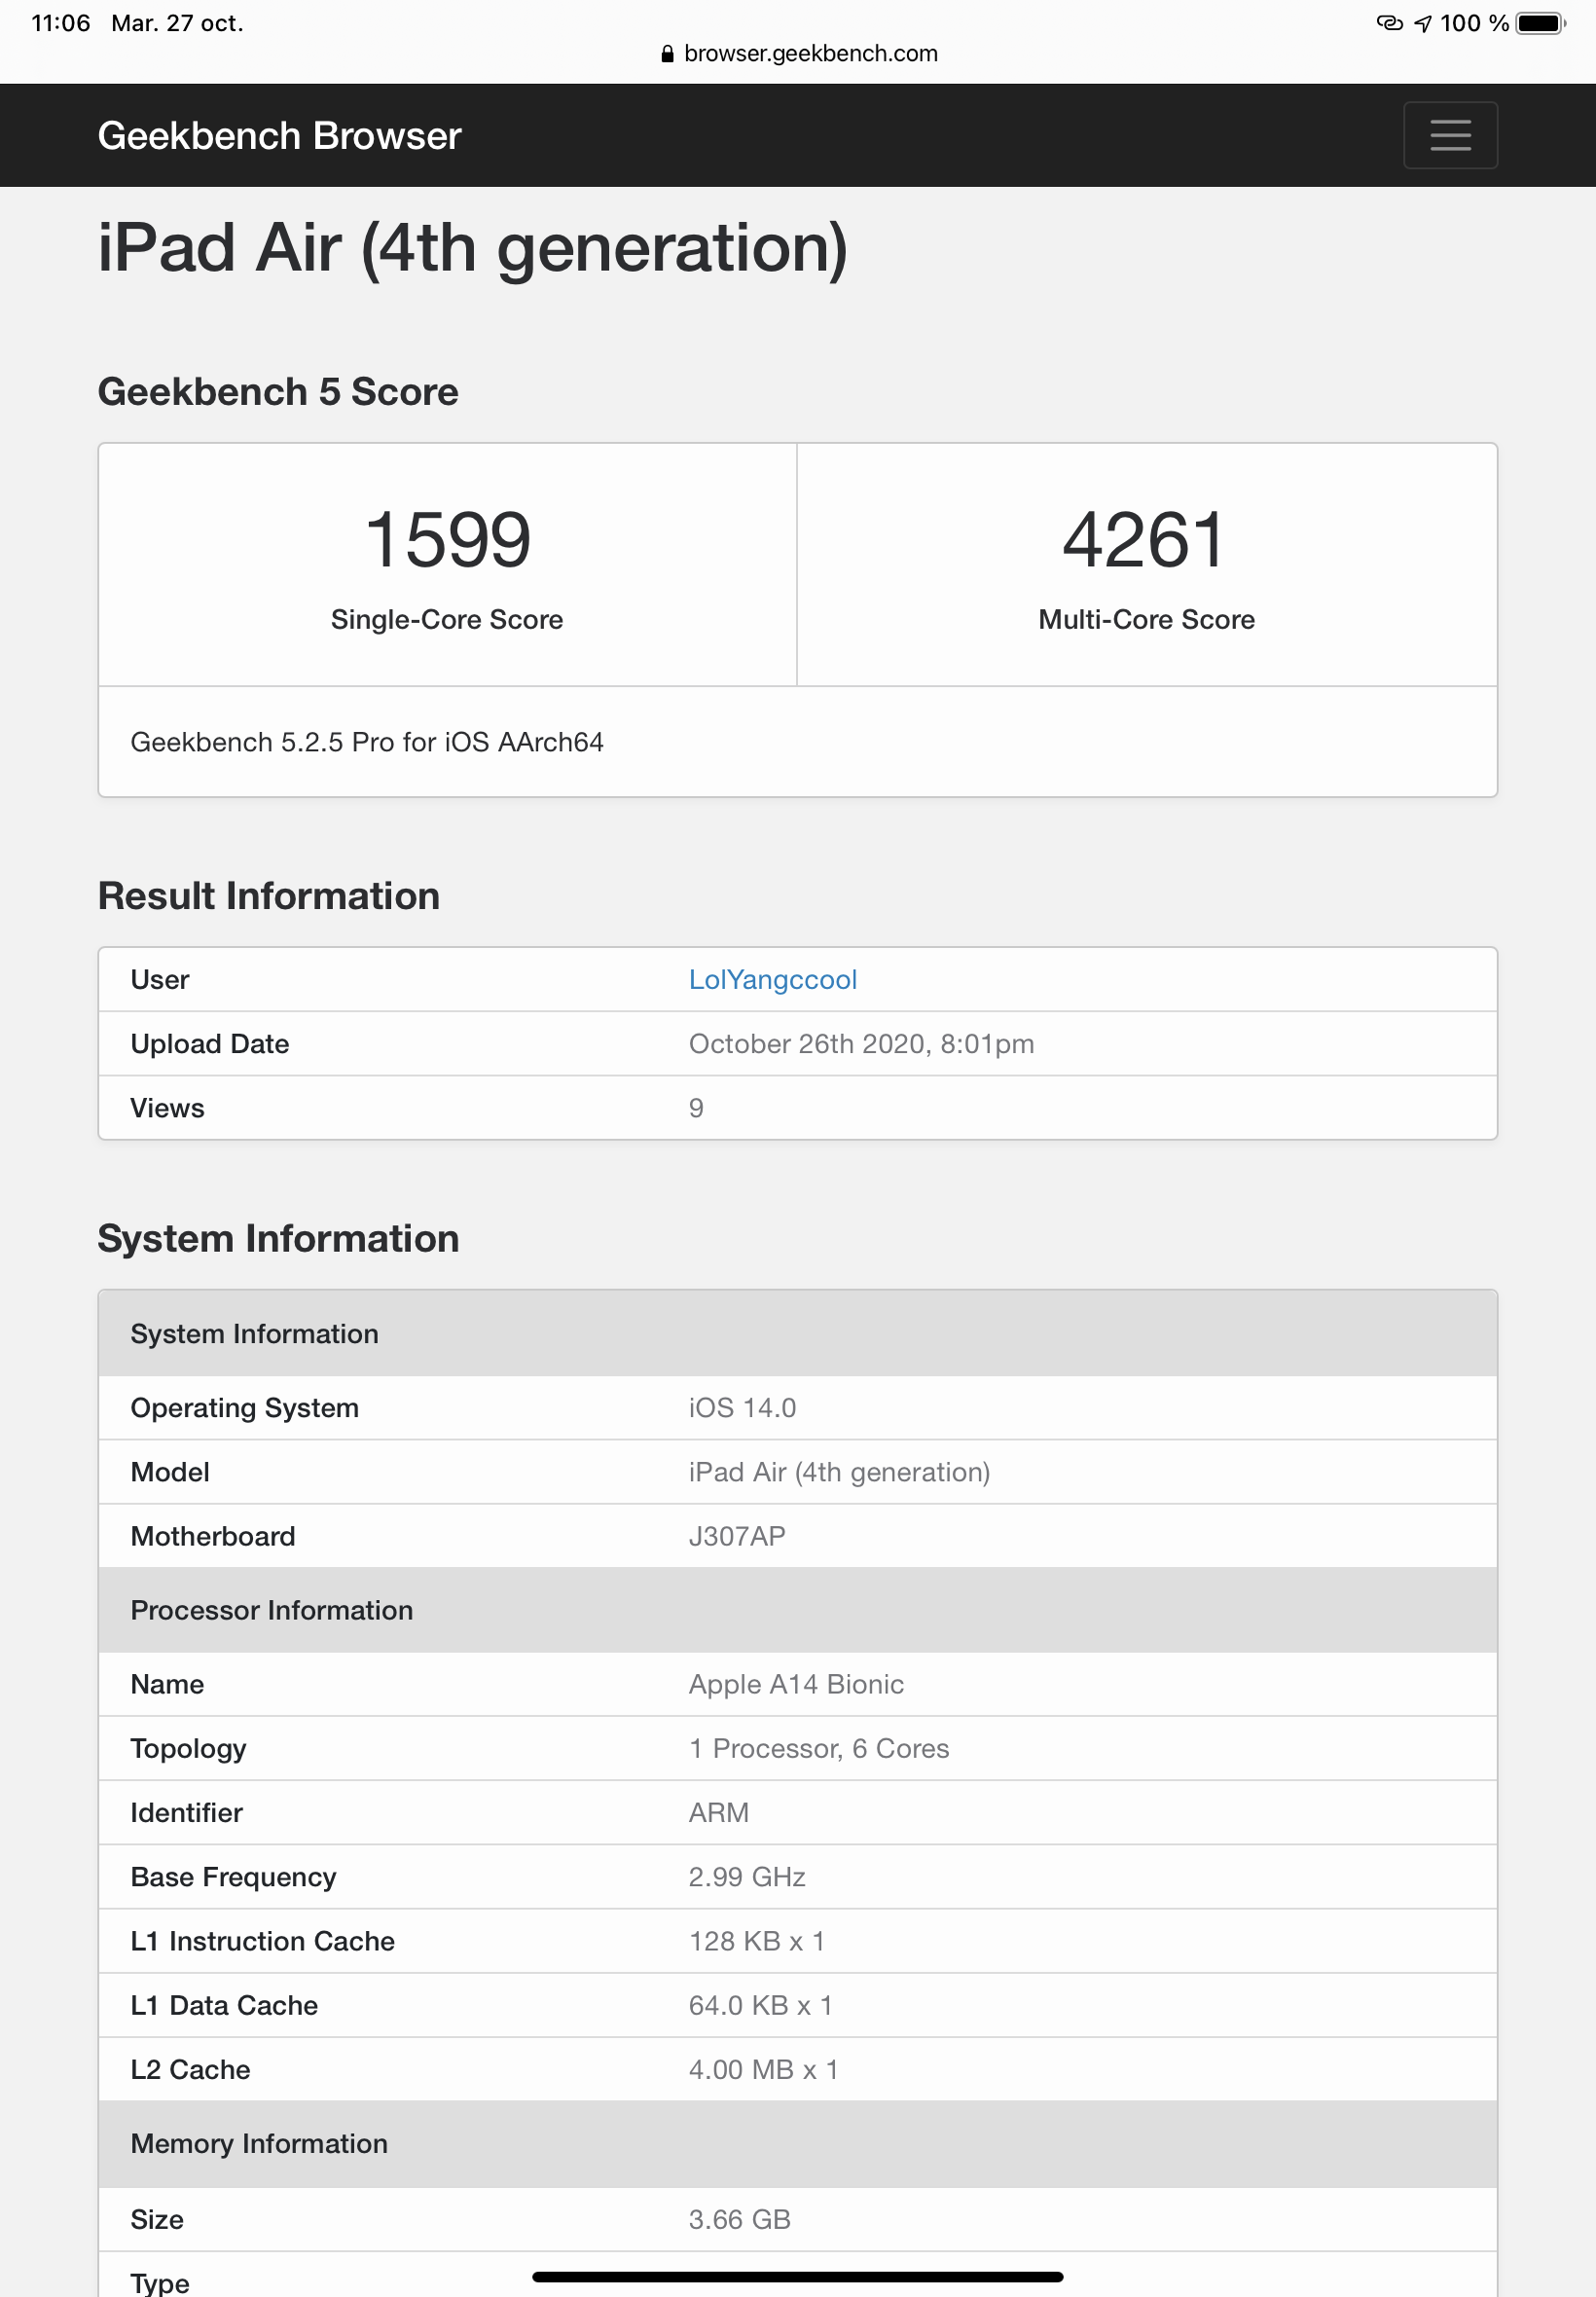Tap the personal hotspot link status icon
The image size is (1596, 2297).
(x=1389, y=23)
